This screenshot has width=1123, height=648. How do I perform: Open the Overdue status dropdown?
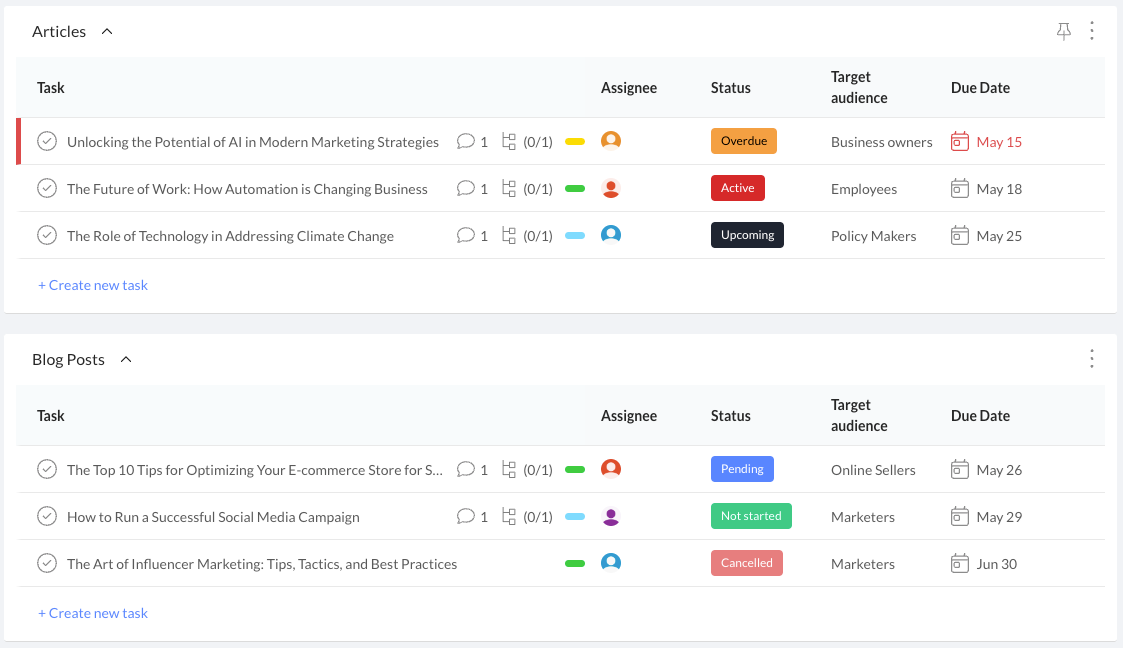tap(743, 141)
